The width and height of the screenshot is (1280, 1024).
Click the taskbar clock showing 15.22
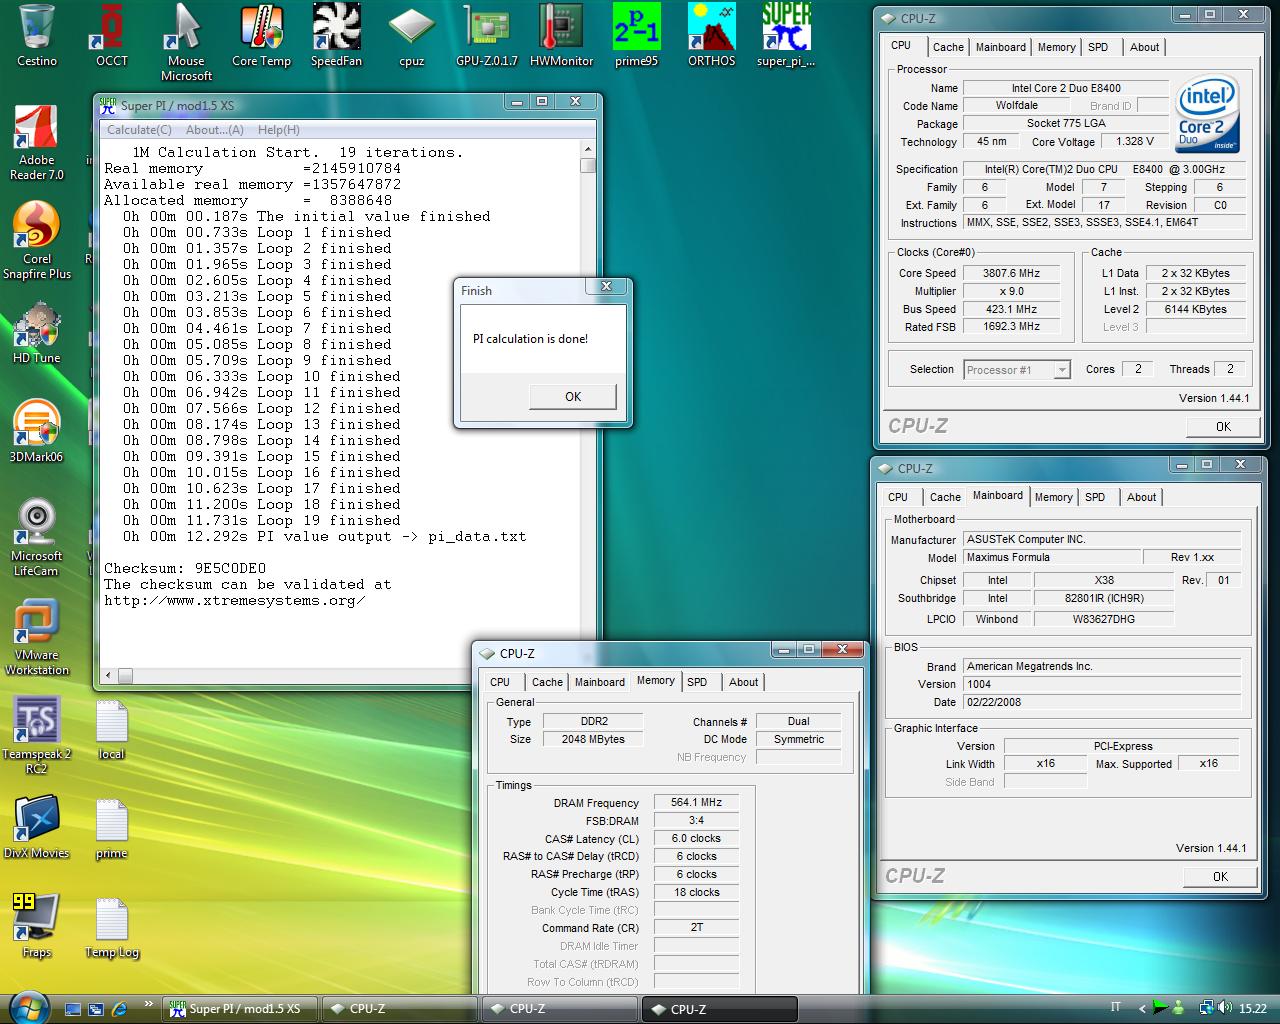[1253, 1009]
